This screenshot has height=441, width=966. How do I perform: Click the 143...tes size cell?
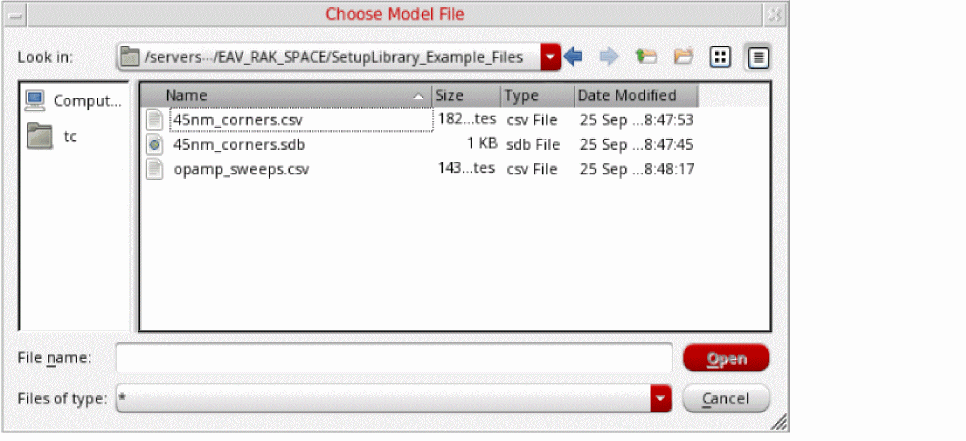tap(466, 168)
